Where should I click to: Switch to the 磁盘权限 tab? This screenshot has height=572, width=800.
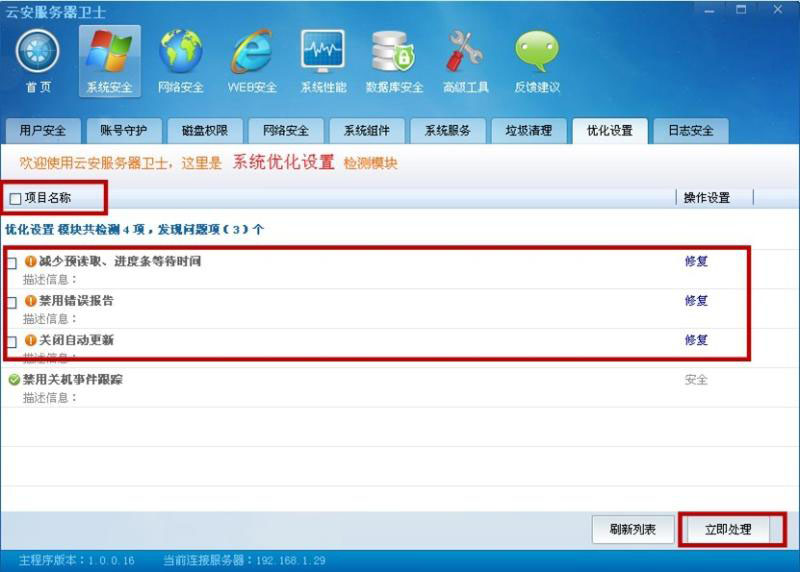tap(205, 131)
